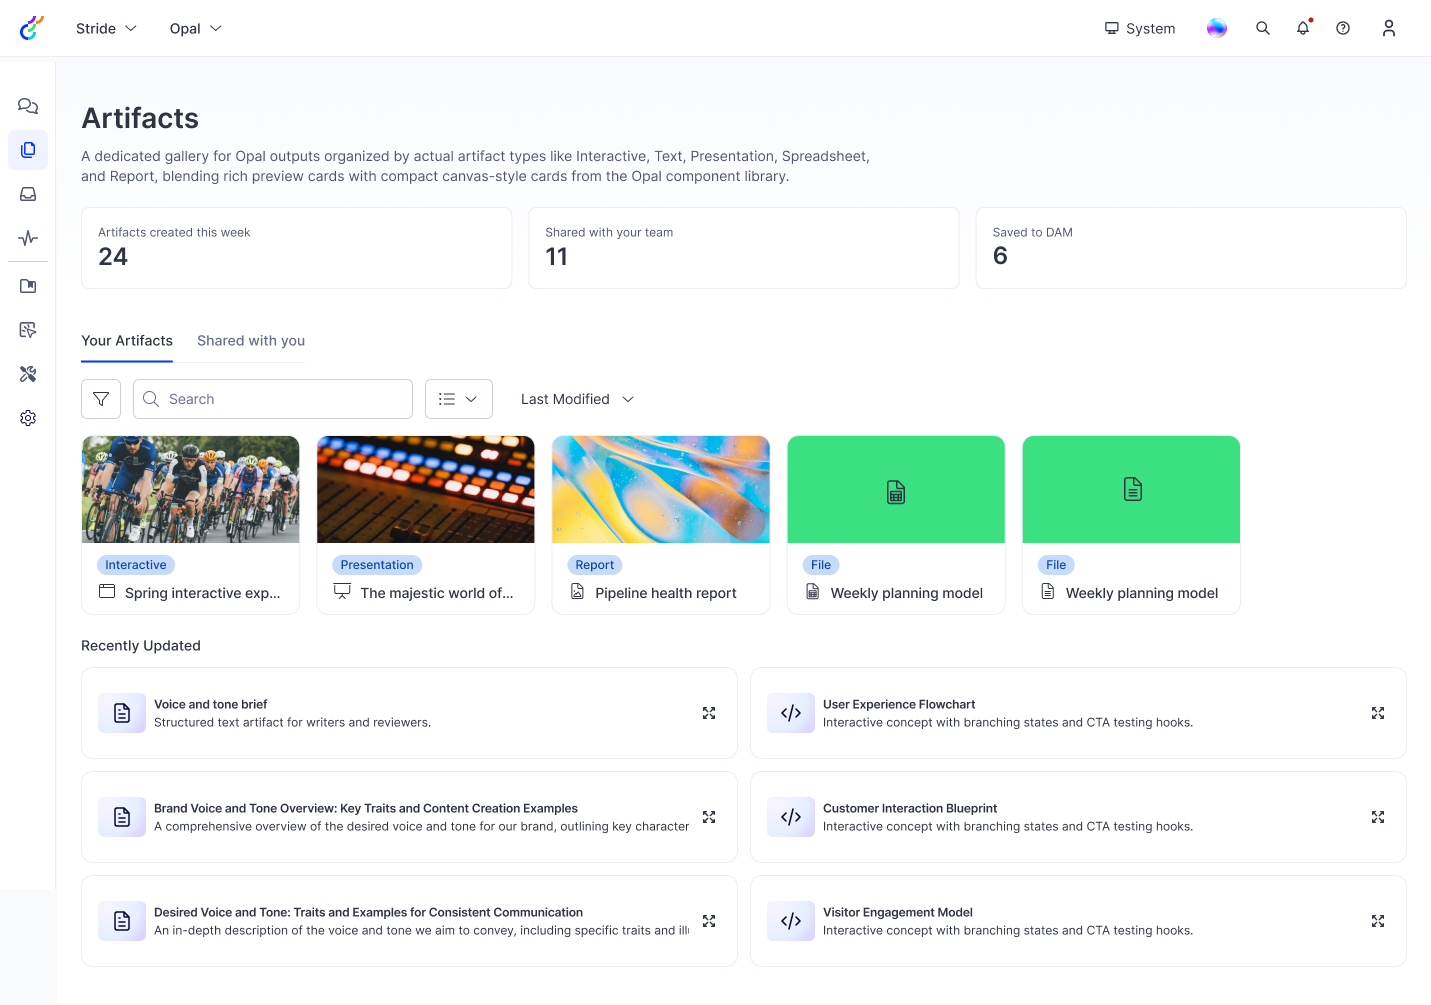This screenshot has height=1005, width=1431.
Task: Click the tools wrench sidebar icon
Action: click(x=28, y=374)
